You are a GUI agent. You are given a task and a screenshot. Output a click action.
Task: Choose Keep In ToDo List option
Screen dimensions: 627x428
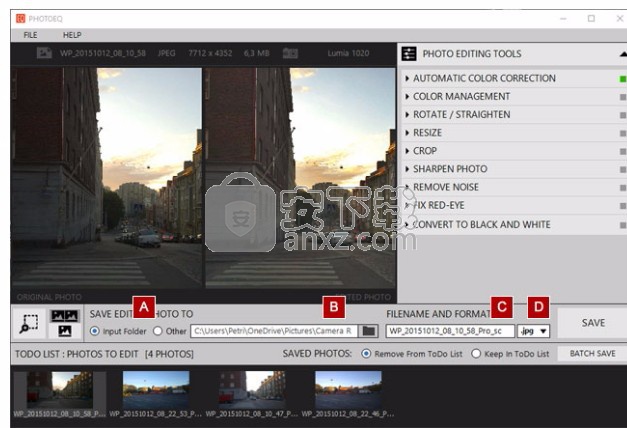[x=476, y=354]
